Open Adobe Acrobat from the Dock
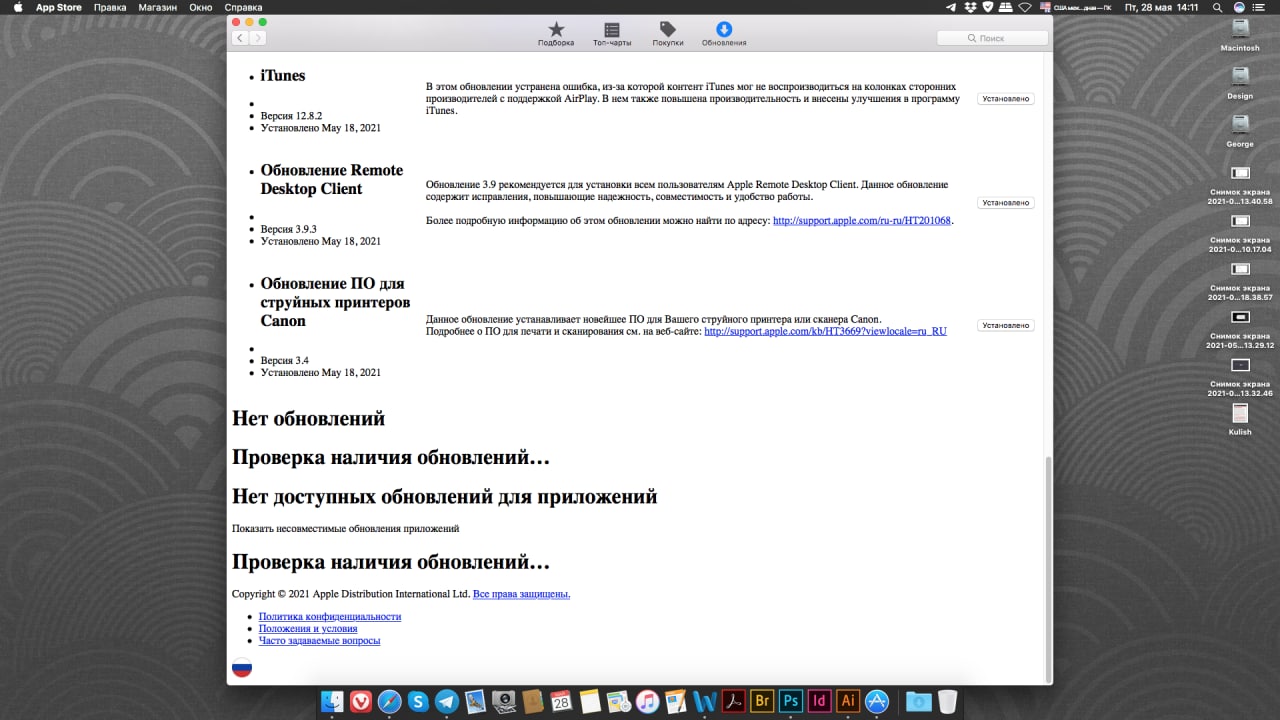The height and width of the screenshot is (720, 1280). [734, 701]
